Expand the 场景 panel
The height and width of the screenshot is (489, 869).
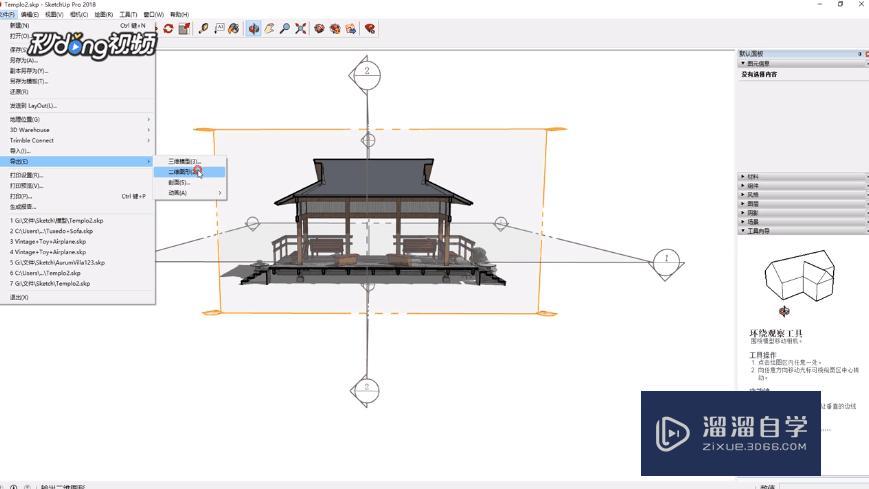click(x=802, y=221)
